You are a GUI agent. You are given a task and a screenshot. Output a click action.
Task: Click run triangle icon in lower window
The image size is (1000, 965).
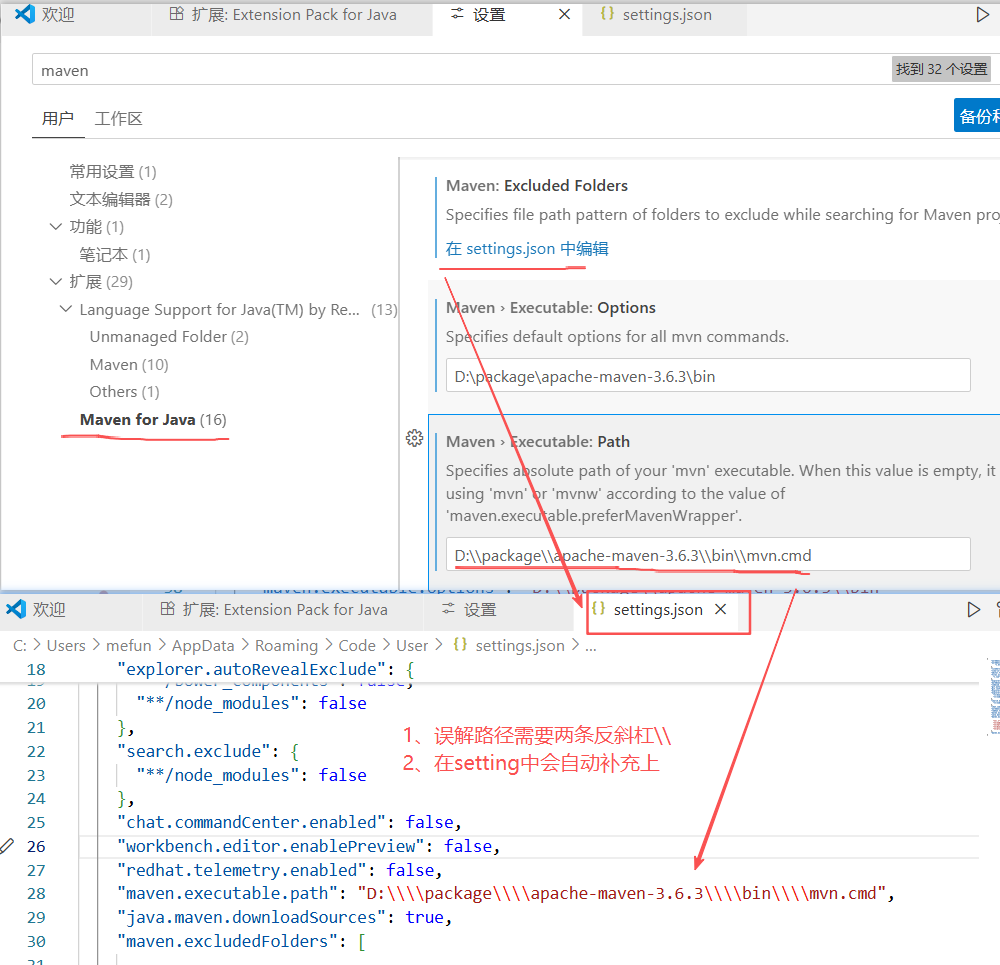[x=973, y=610]
